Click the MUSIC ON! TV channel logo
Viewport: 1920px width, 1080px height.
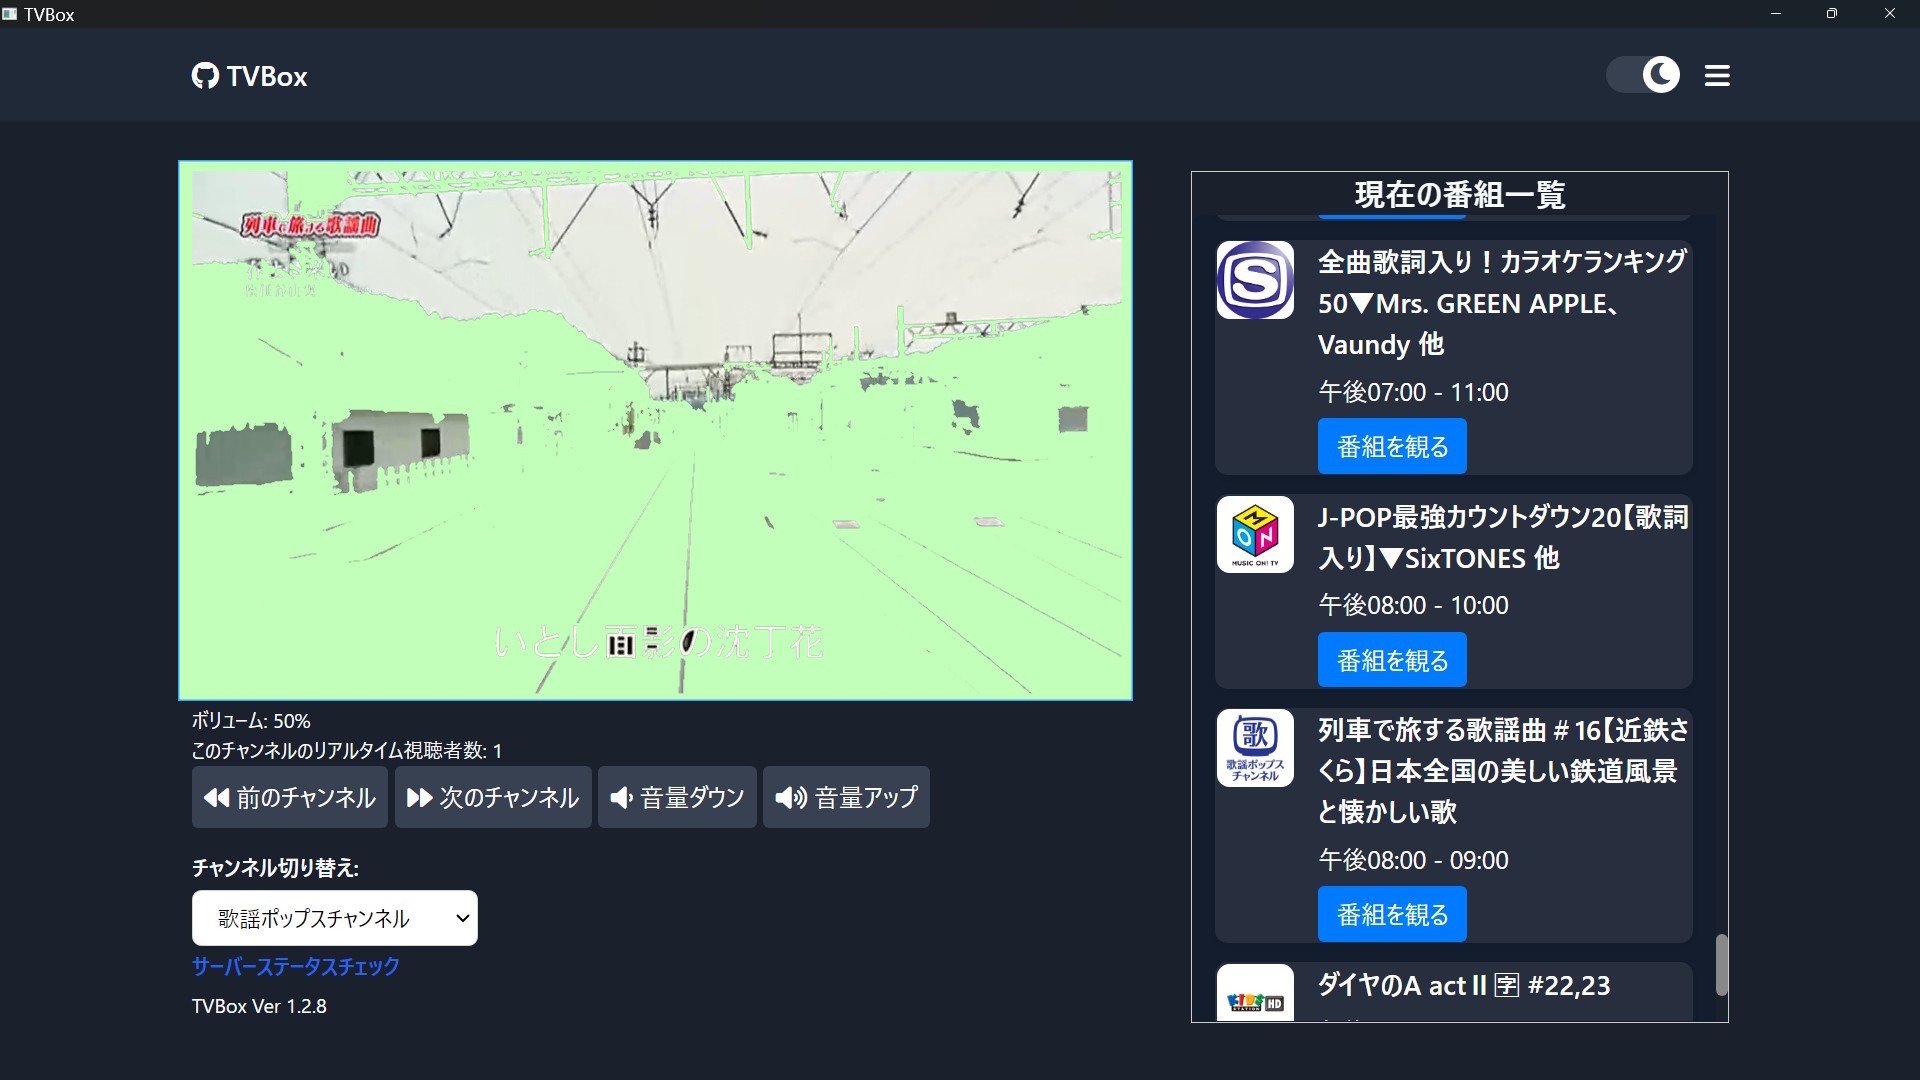[x=1254, y=535]
